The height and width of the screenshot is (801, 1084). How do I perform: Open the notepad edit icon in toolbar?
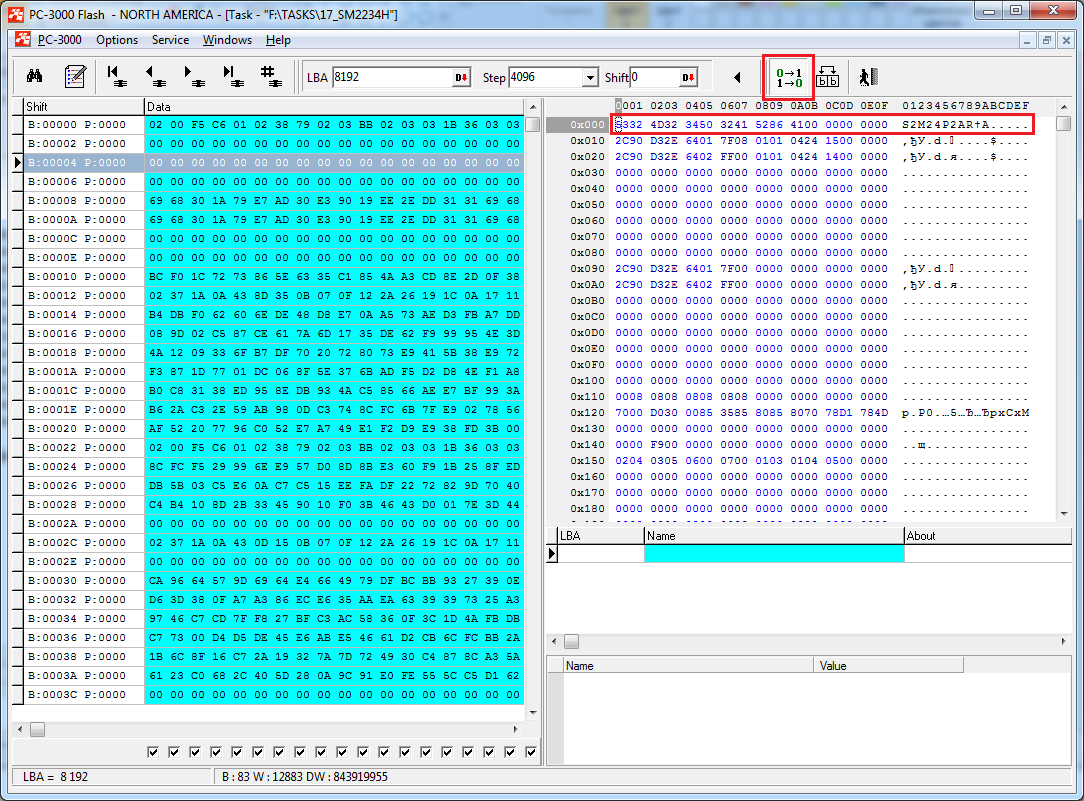tap(75, 77)
